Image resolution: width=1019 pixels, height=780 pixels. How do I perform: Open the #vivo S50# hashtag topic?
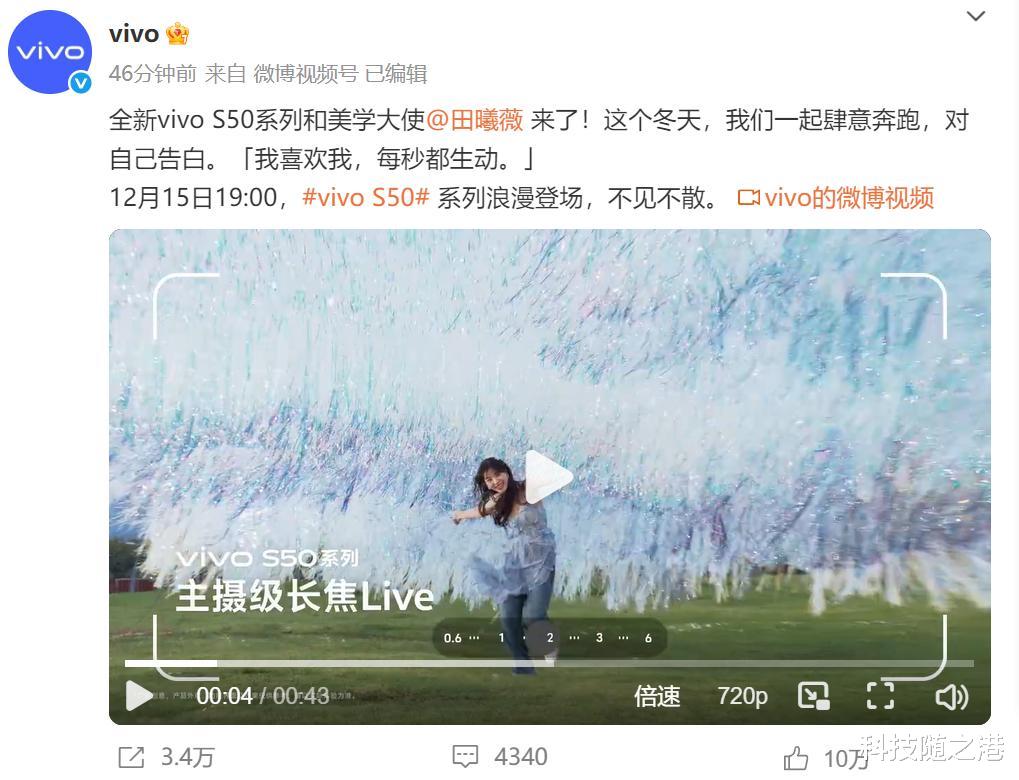[366, 197]
